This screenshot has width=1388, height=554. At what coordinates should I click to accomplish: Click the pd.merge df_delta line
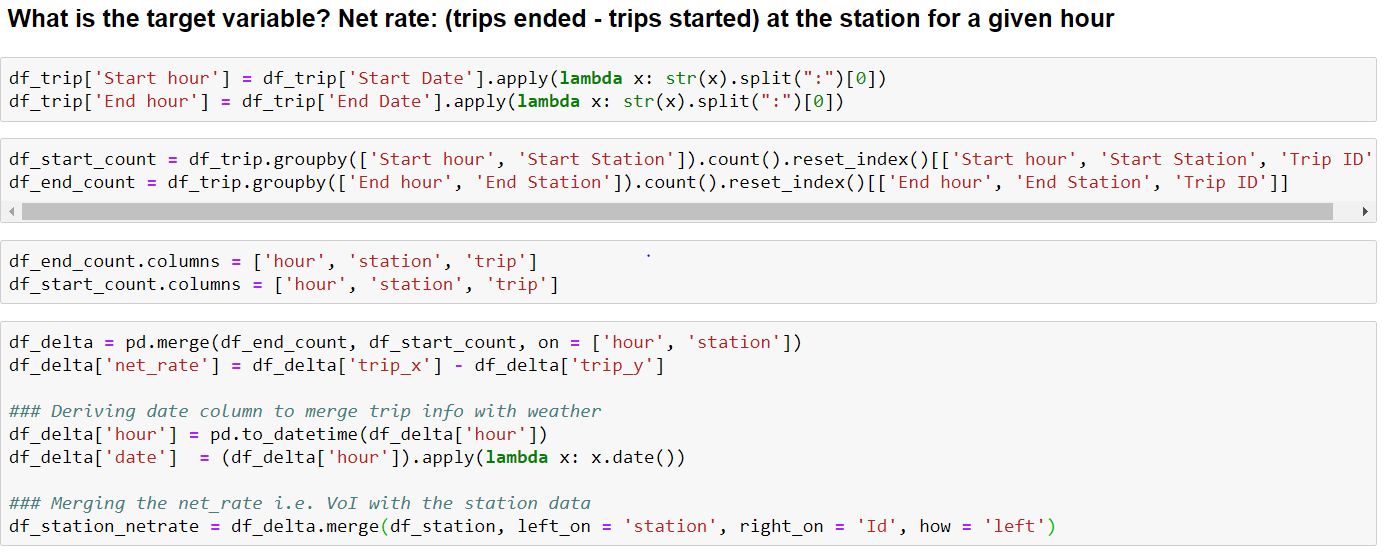405,342
